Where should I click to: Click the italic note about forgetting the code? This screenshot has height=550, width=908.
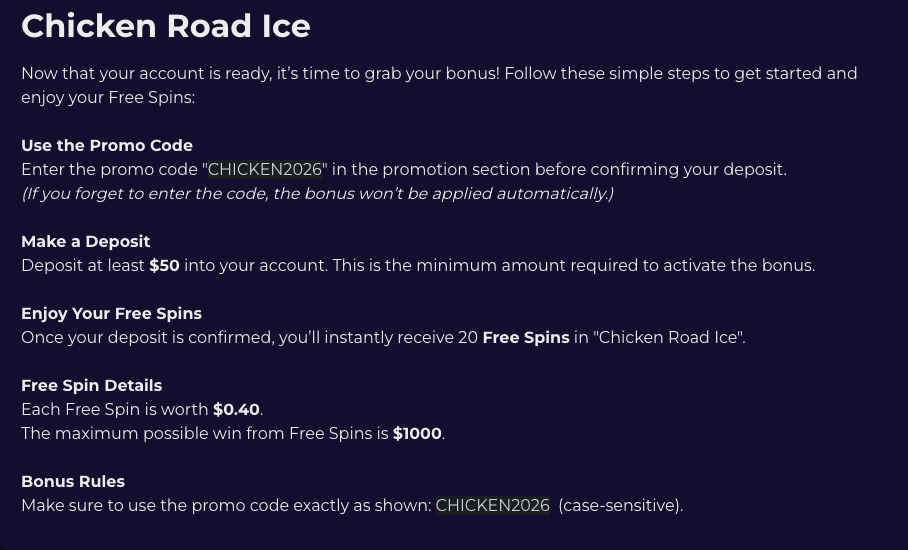[x=317, y=194]
